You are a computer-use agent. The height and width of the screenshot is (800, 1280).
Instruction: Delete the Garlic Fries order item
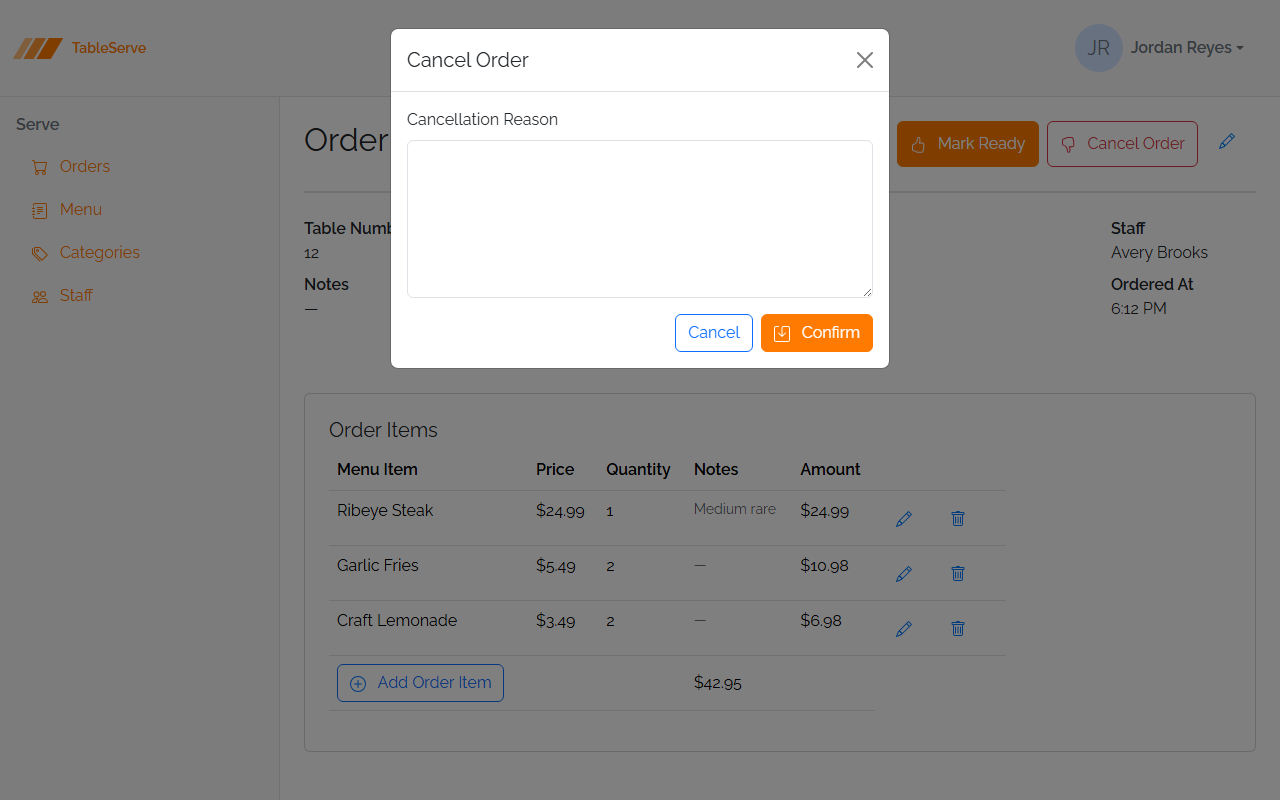pyautogui.click(x=958, y=574)
